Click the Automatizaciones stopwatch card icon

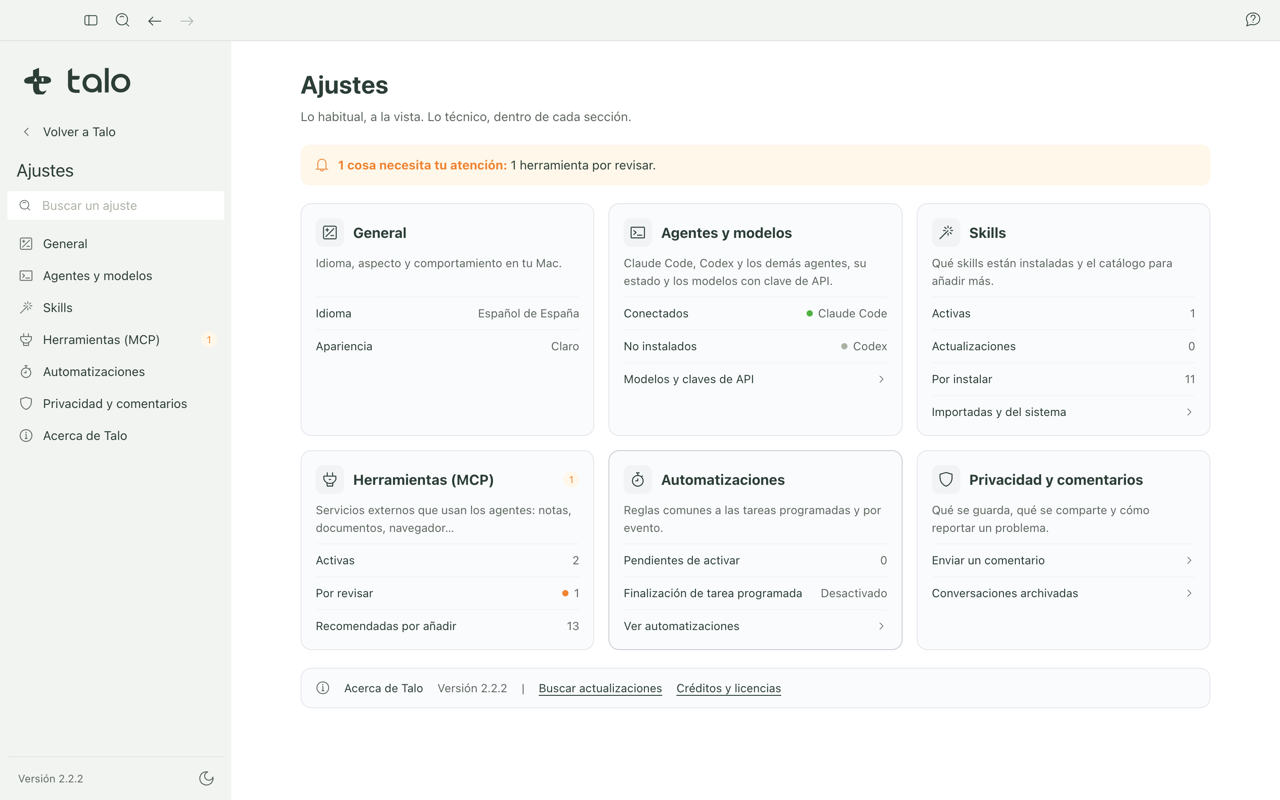638,479
